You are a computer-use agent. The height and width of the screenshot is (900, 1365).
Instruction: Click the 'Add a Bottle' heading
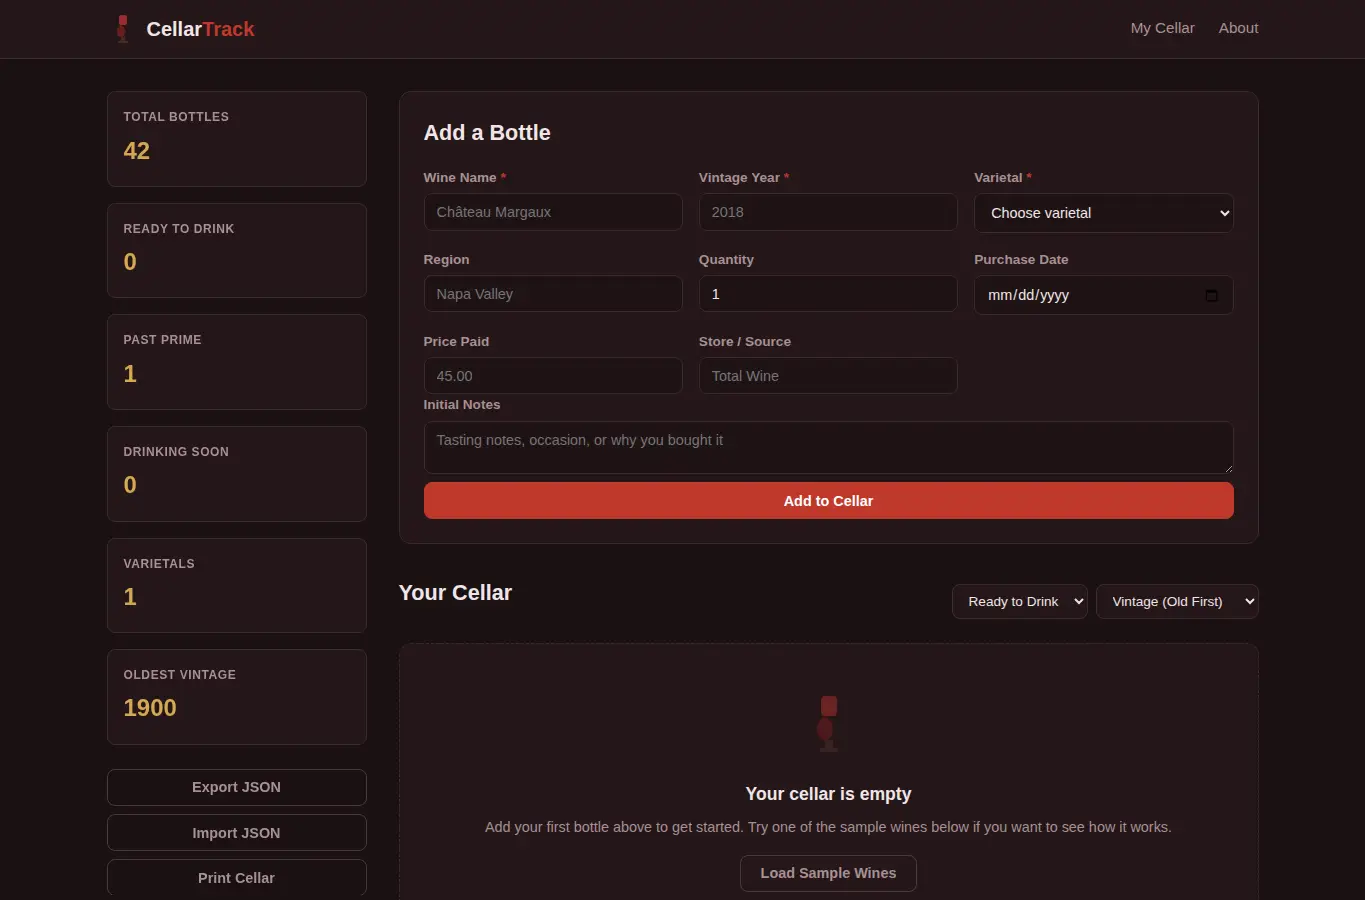pyautogui.click(x=487, y=133)
